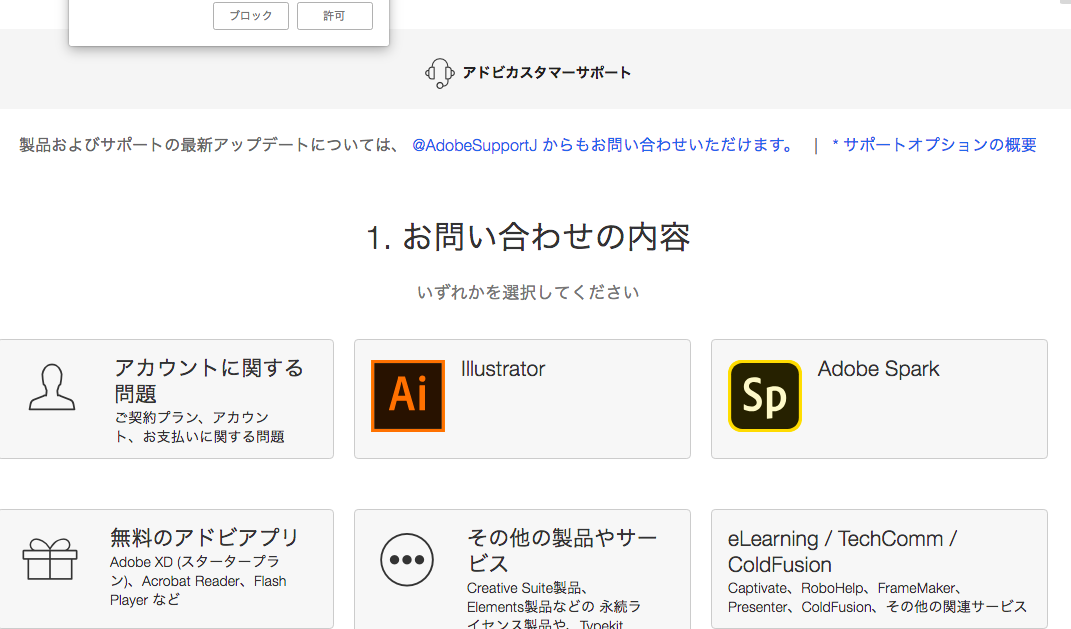Viewport: 1071px width, 629px height.
Task: Click the Captivate, RoboHelp description text
Action: [876, 598]
